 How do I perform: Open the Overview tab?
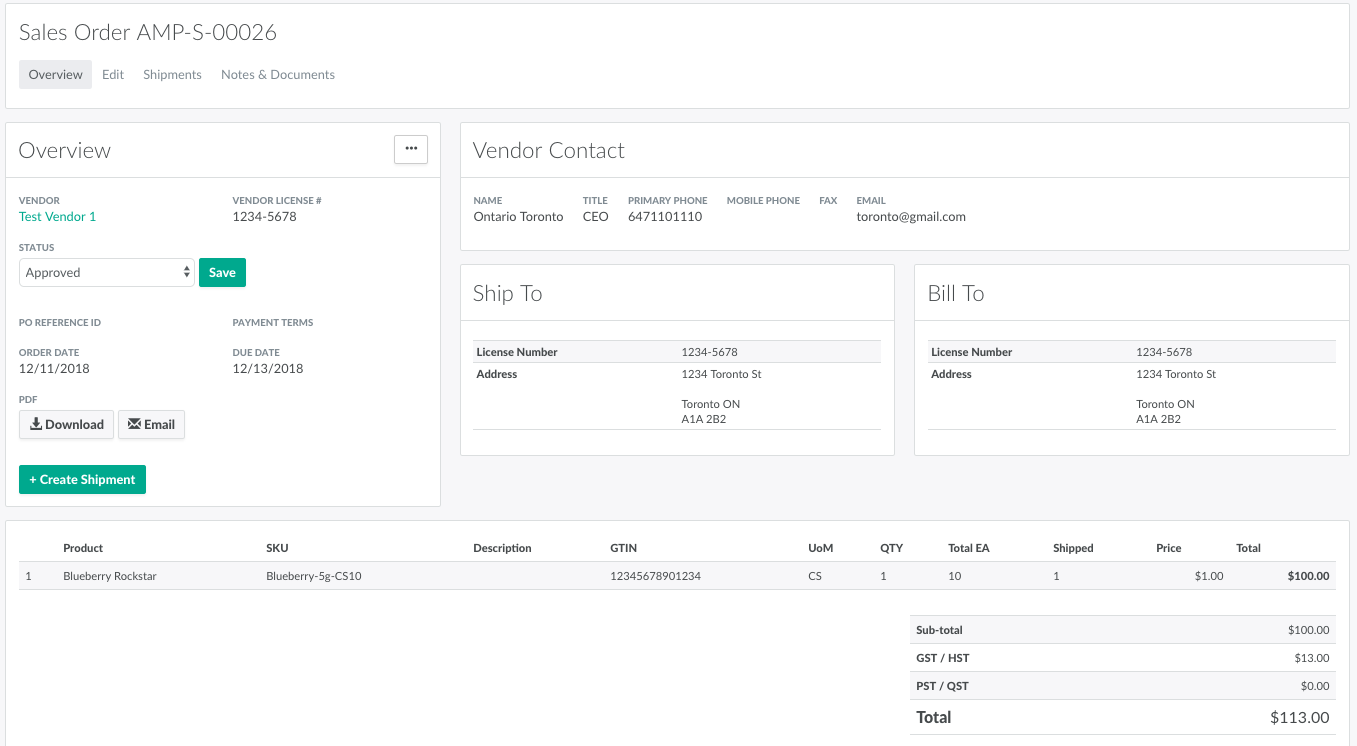[55, 75]
